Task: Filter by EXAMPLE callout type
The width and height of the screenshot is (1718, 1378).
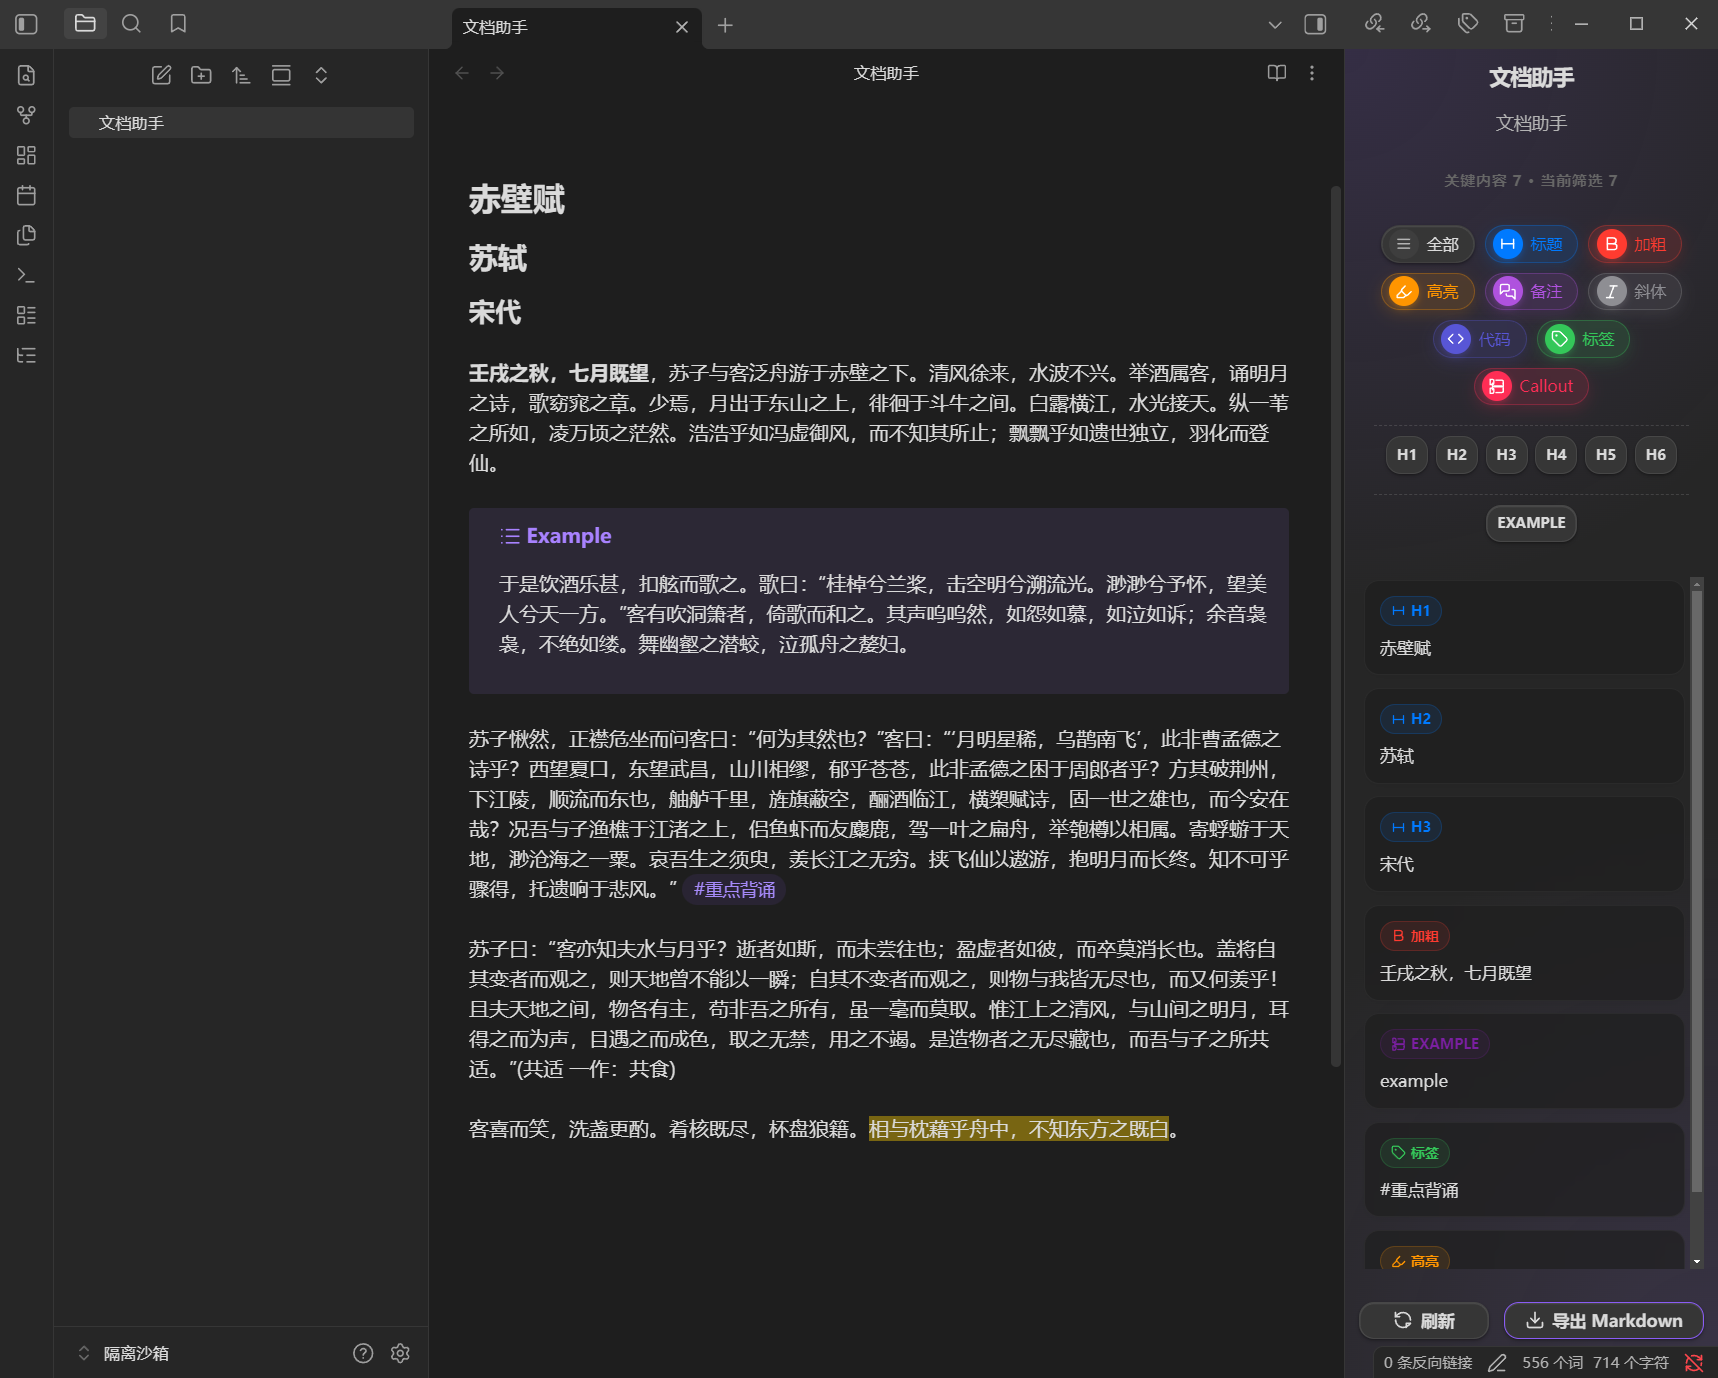Action: [x=1531, y=523]
